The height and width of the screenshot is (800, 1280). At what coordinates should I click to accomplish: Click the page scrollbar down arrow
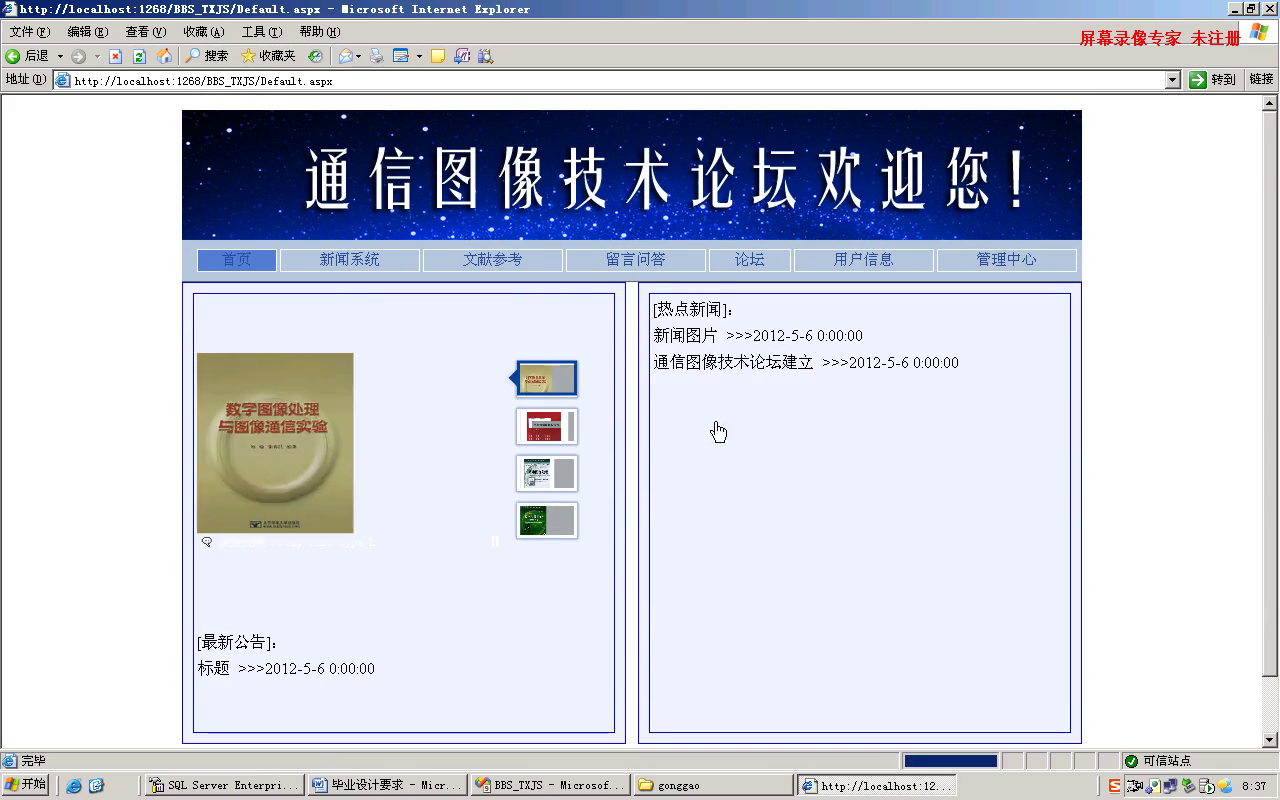(x=1270, y=740)
